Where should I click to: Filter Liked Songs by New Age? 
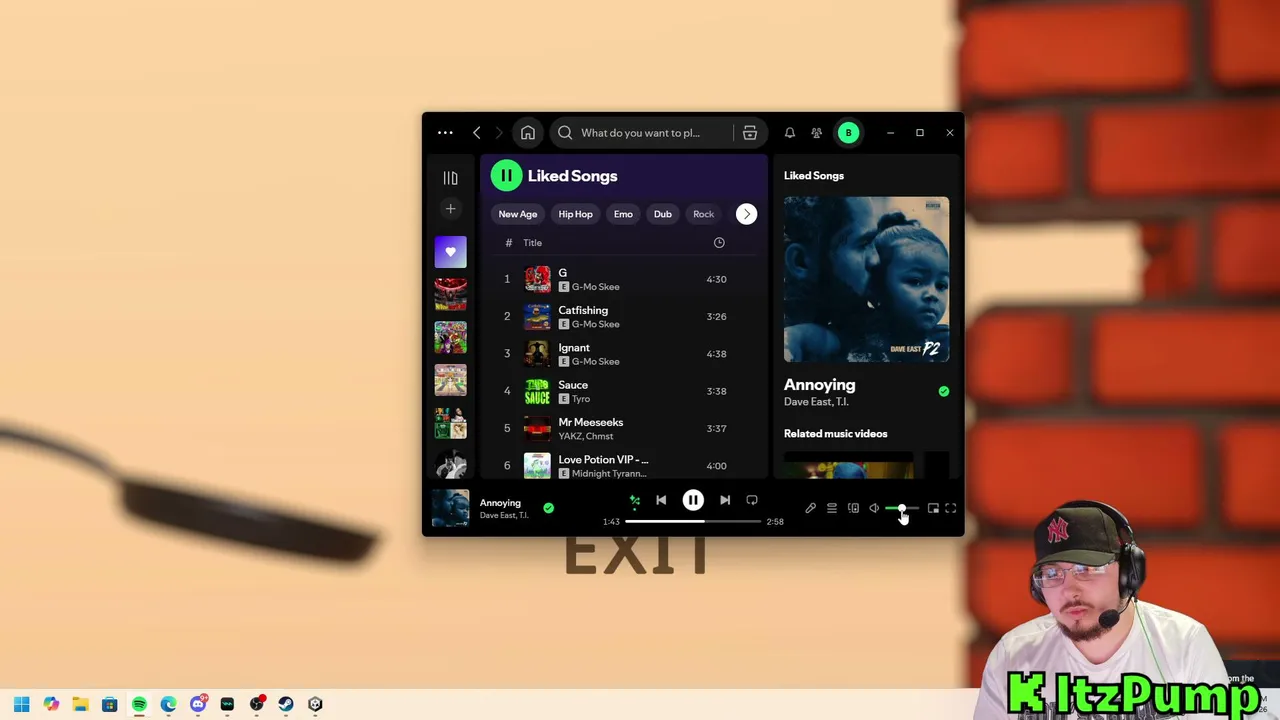(518, 214)
